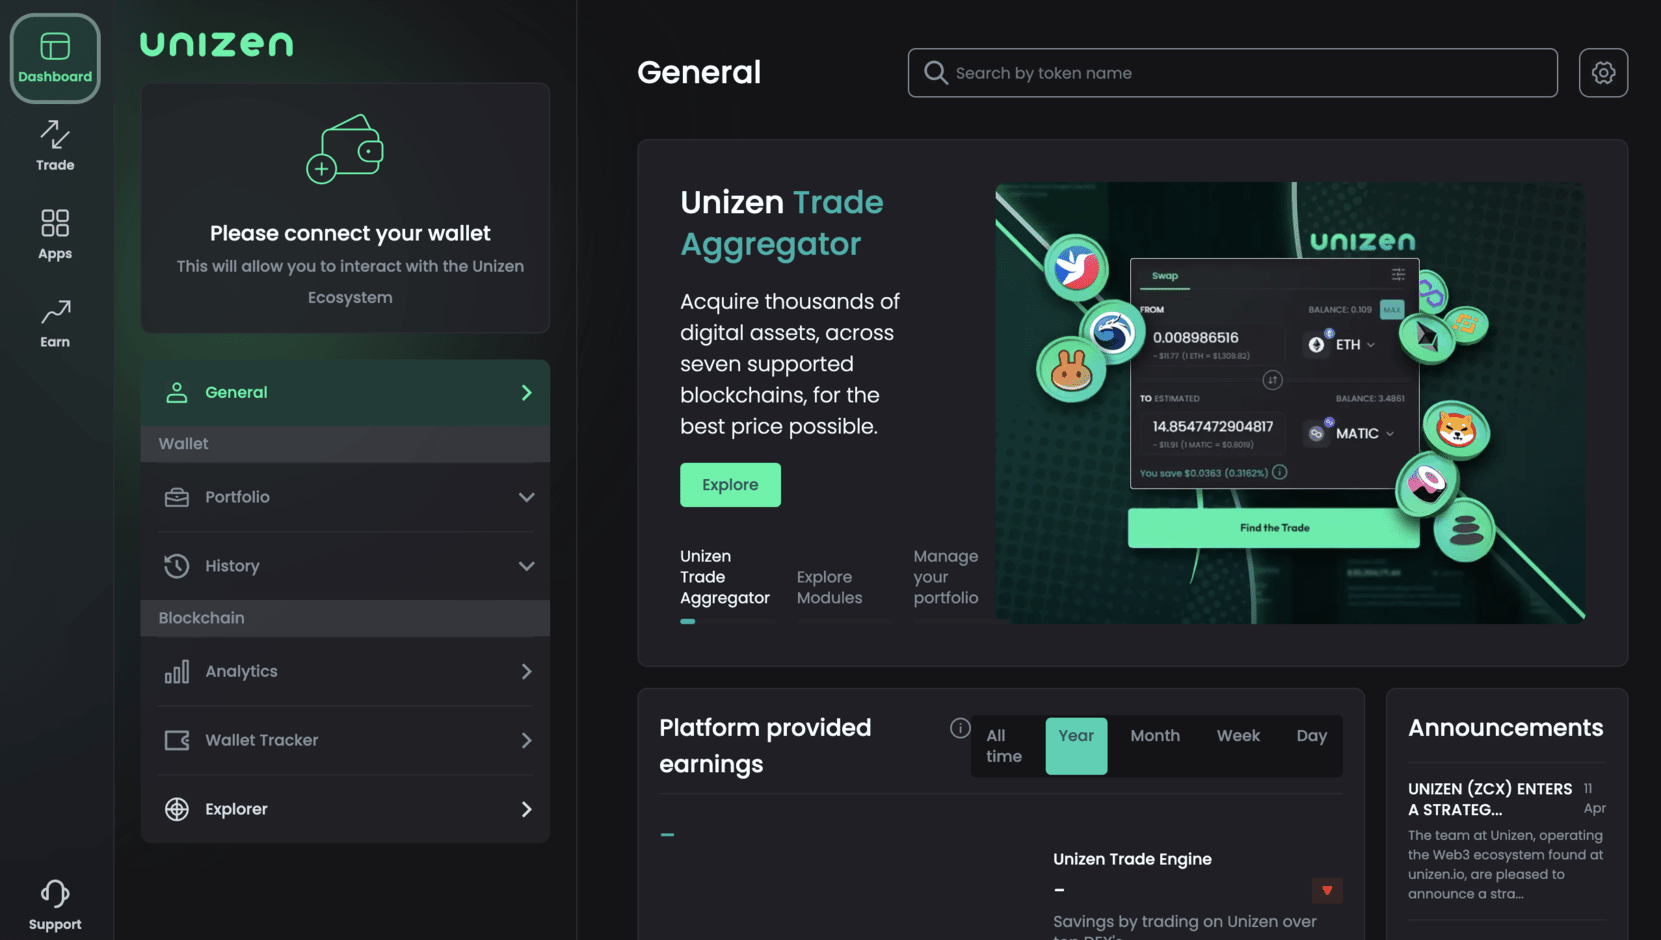Click the Portfolio briefcase icon
1661x940 pixels.
(x=177, y=497)
